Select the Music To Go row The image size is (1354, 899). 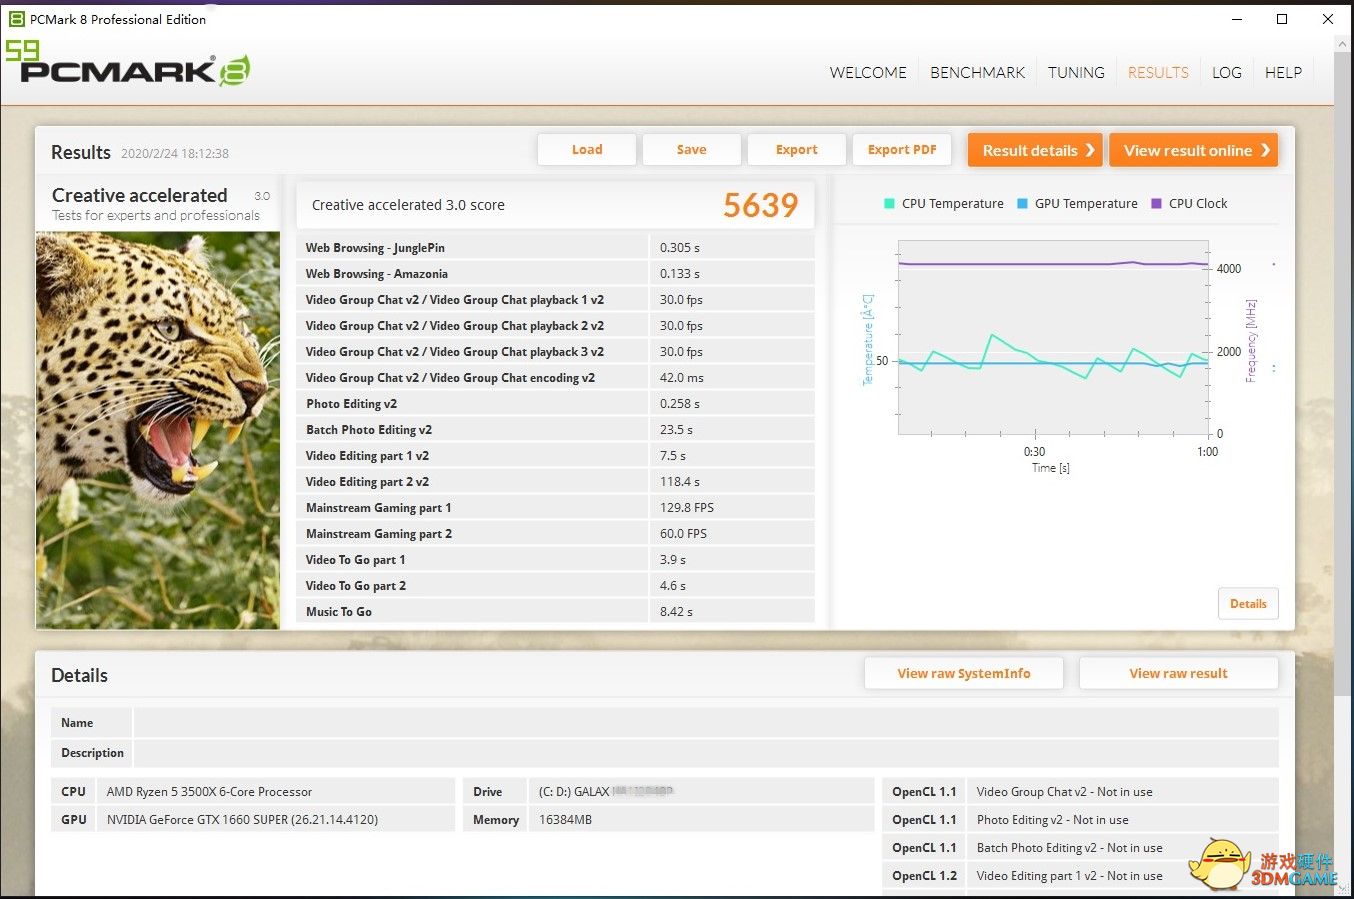[555, 611]
